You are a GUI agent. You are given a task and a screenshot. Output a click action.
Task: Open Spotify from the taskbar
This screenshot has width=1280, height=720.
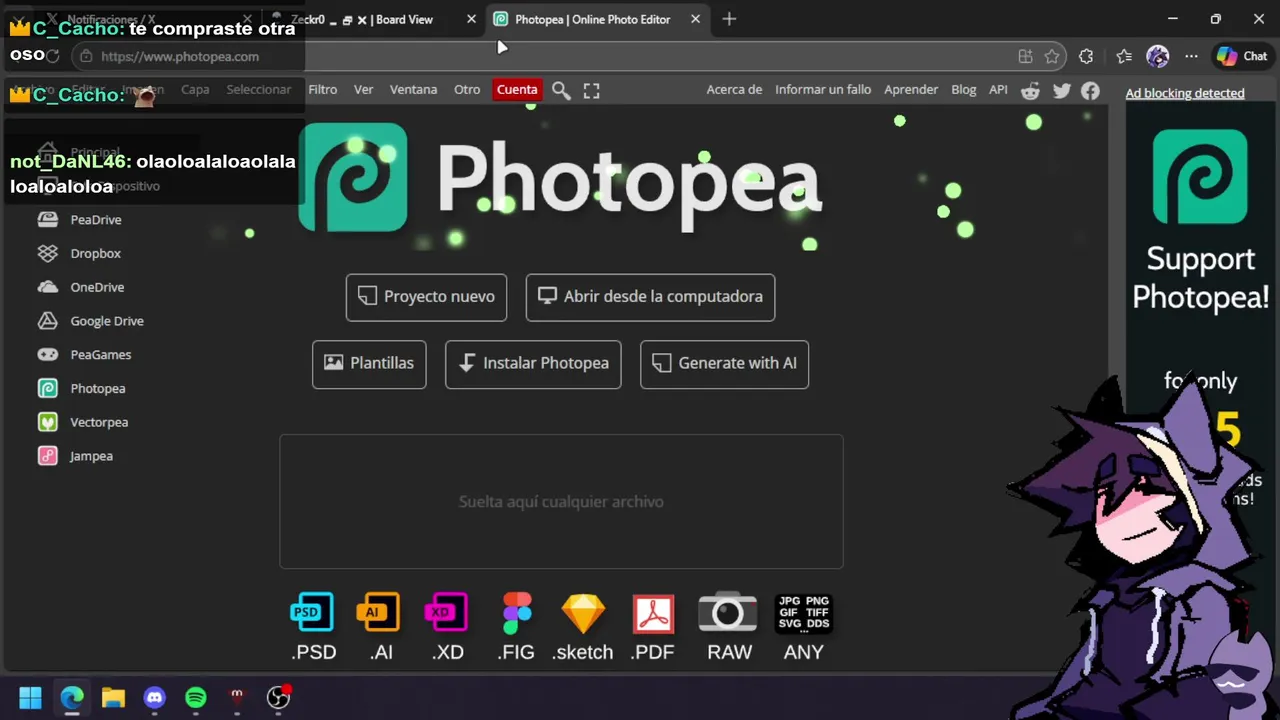click(x=196, y=698)
